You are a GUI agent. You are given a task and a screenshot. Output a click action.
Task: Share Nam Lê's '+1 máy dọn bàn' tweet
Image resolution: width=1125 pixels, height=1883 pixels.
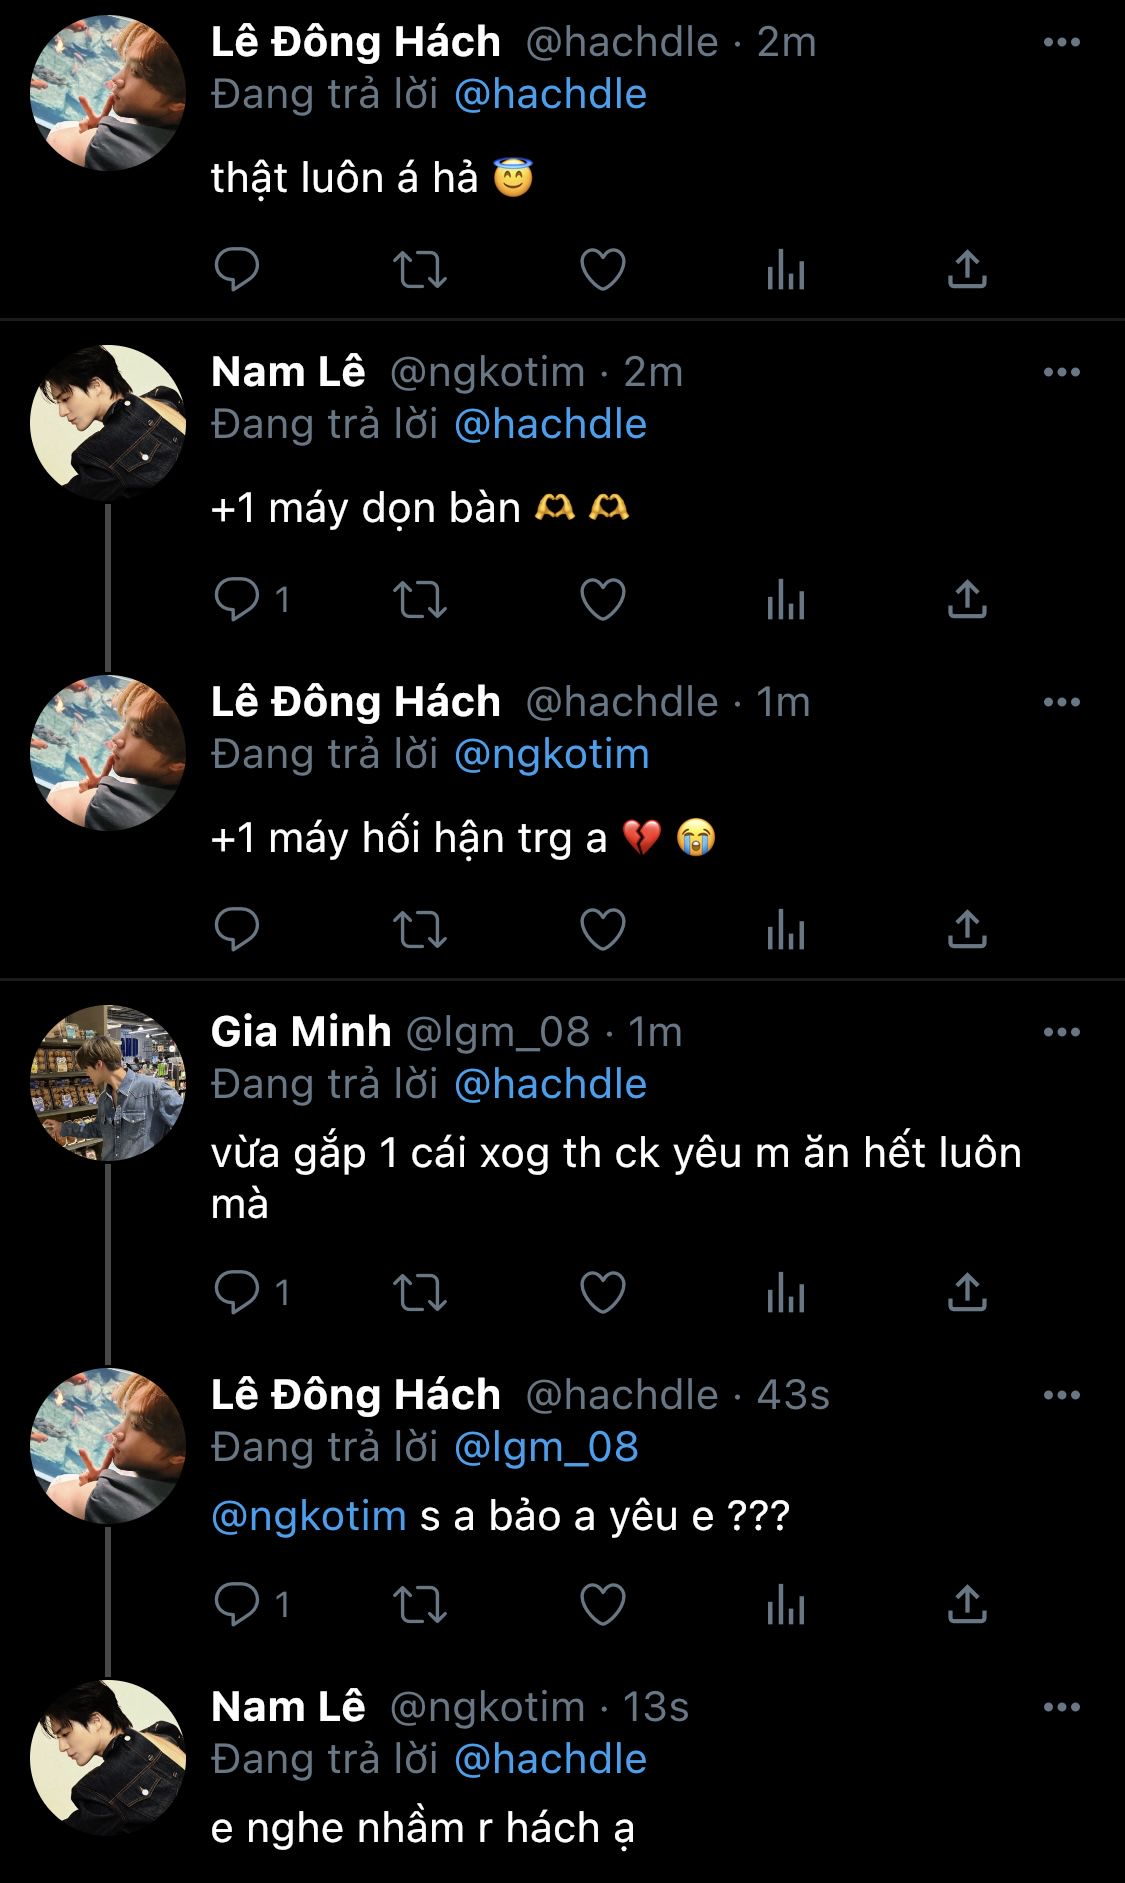pos(967,600)
